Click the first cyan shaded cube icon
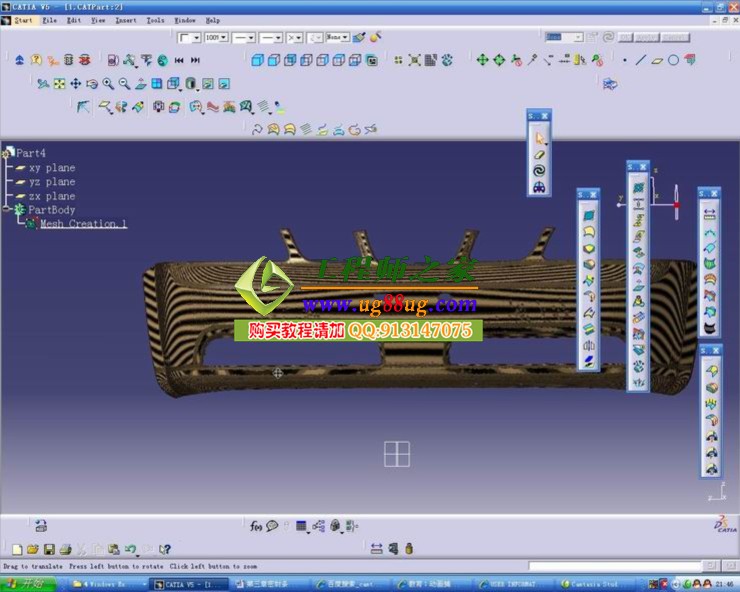 pos(257,60)
